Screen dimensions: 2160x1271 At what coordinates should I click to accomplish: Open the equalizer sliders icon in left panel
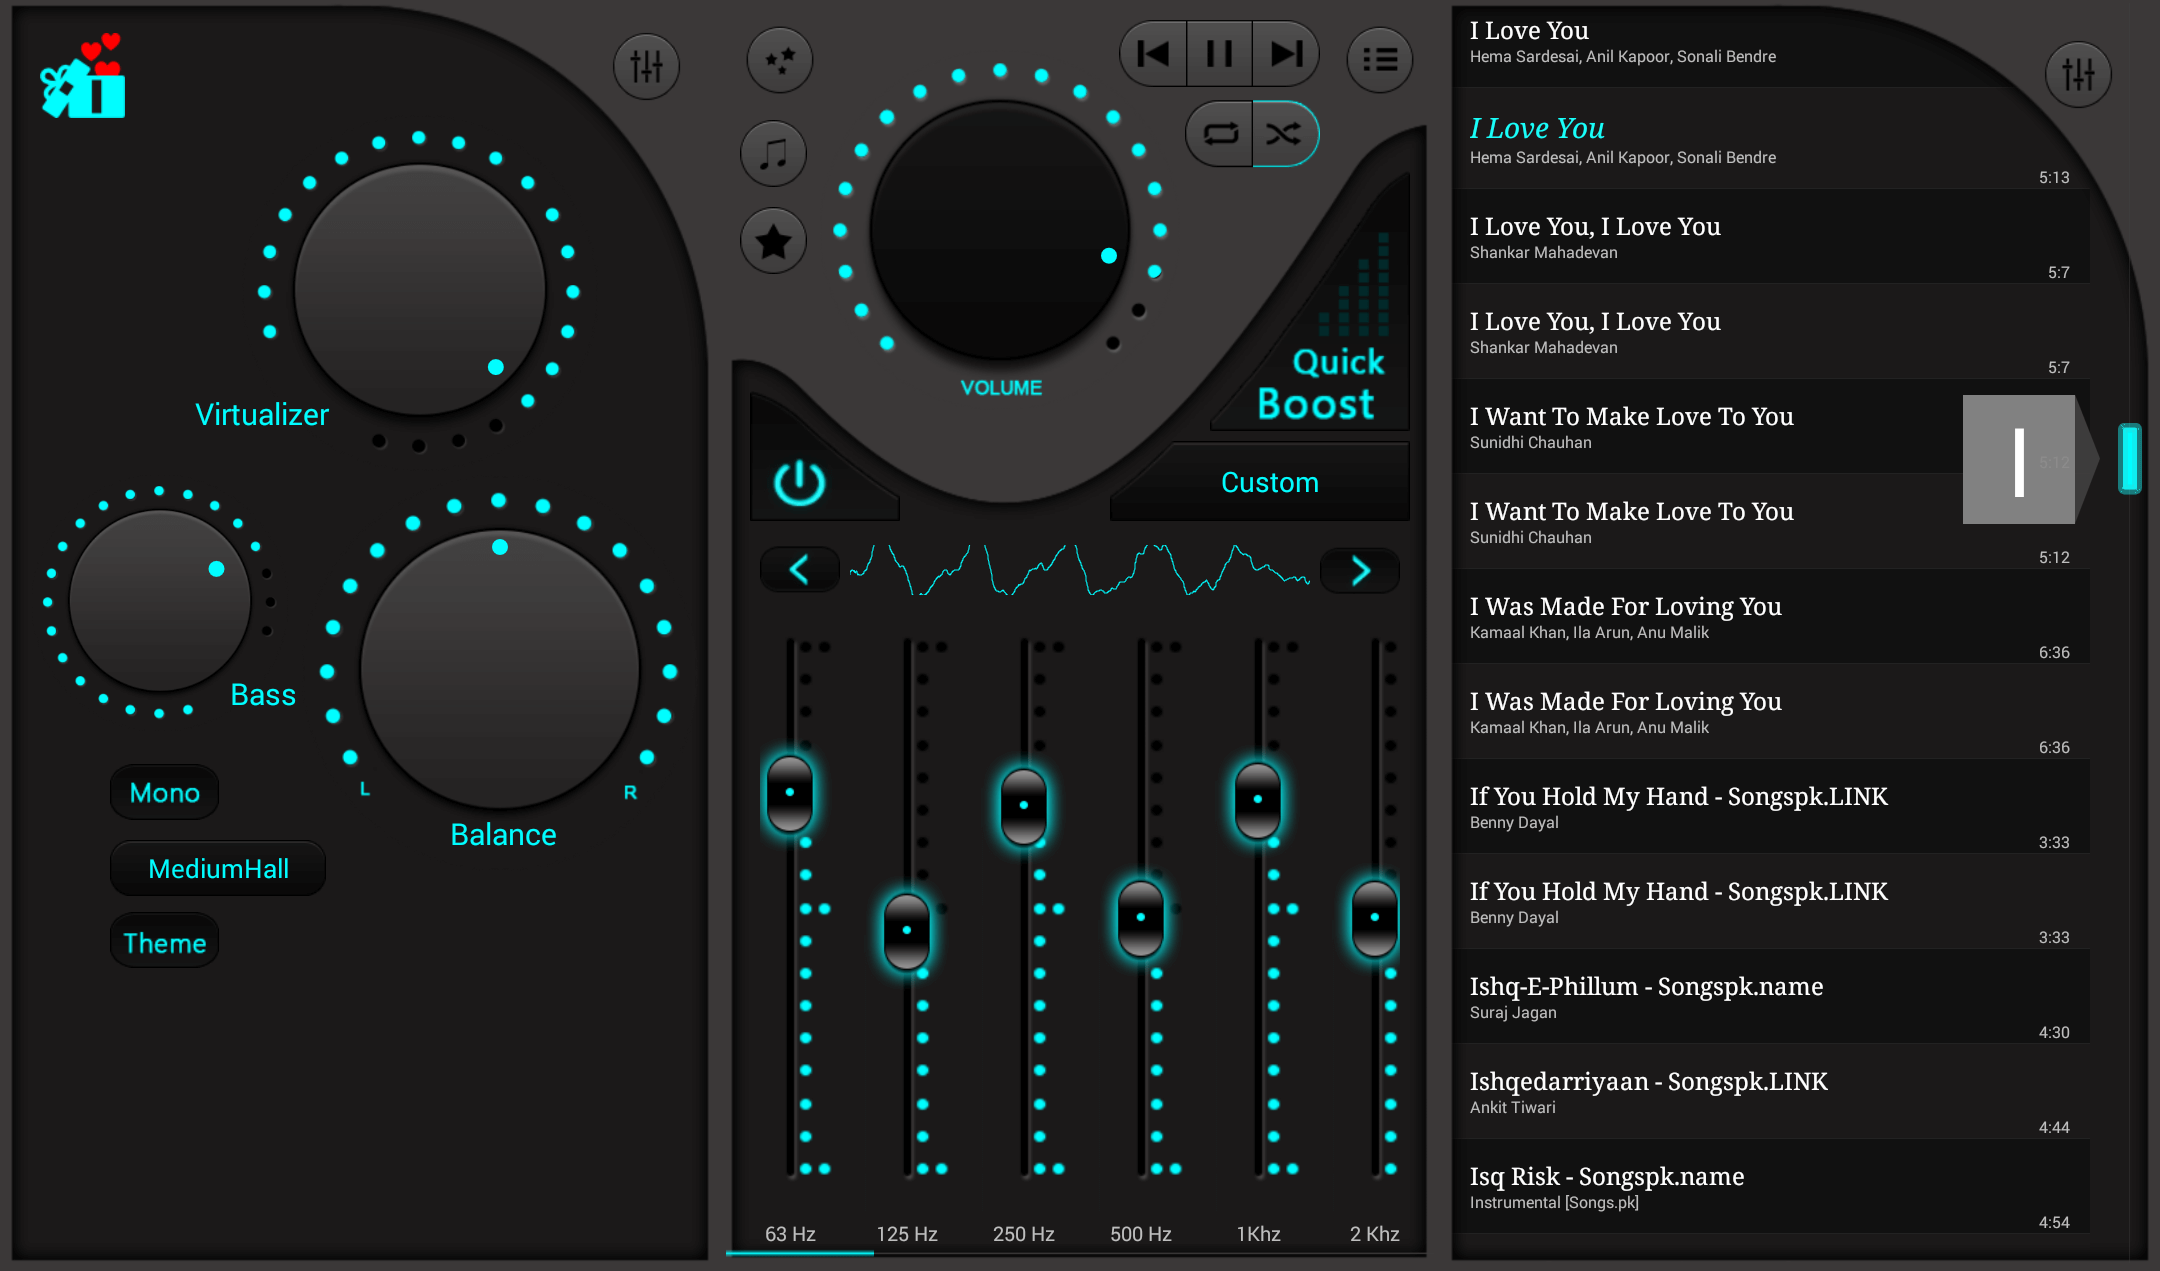click(x=646, y=67)
